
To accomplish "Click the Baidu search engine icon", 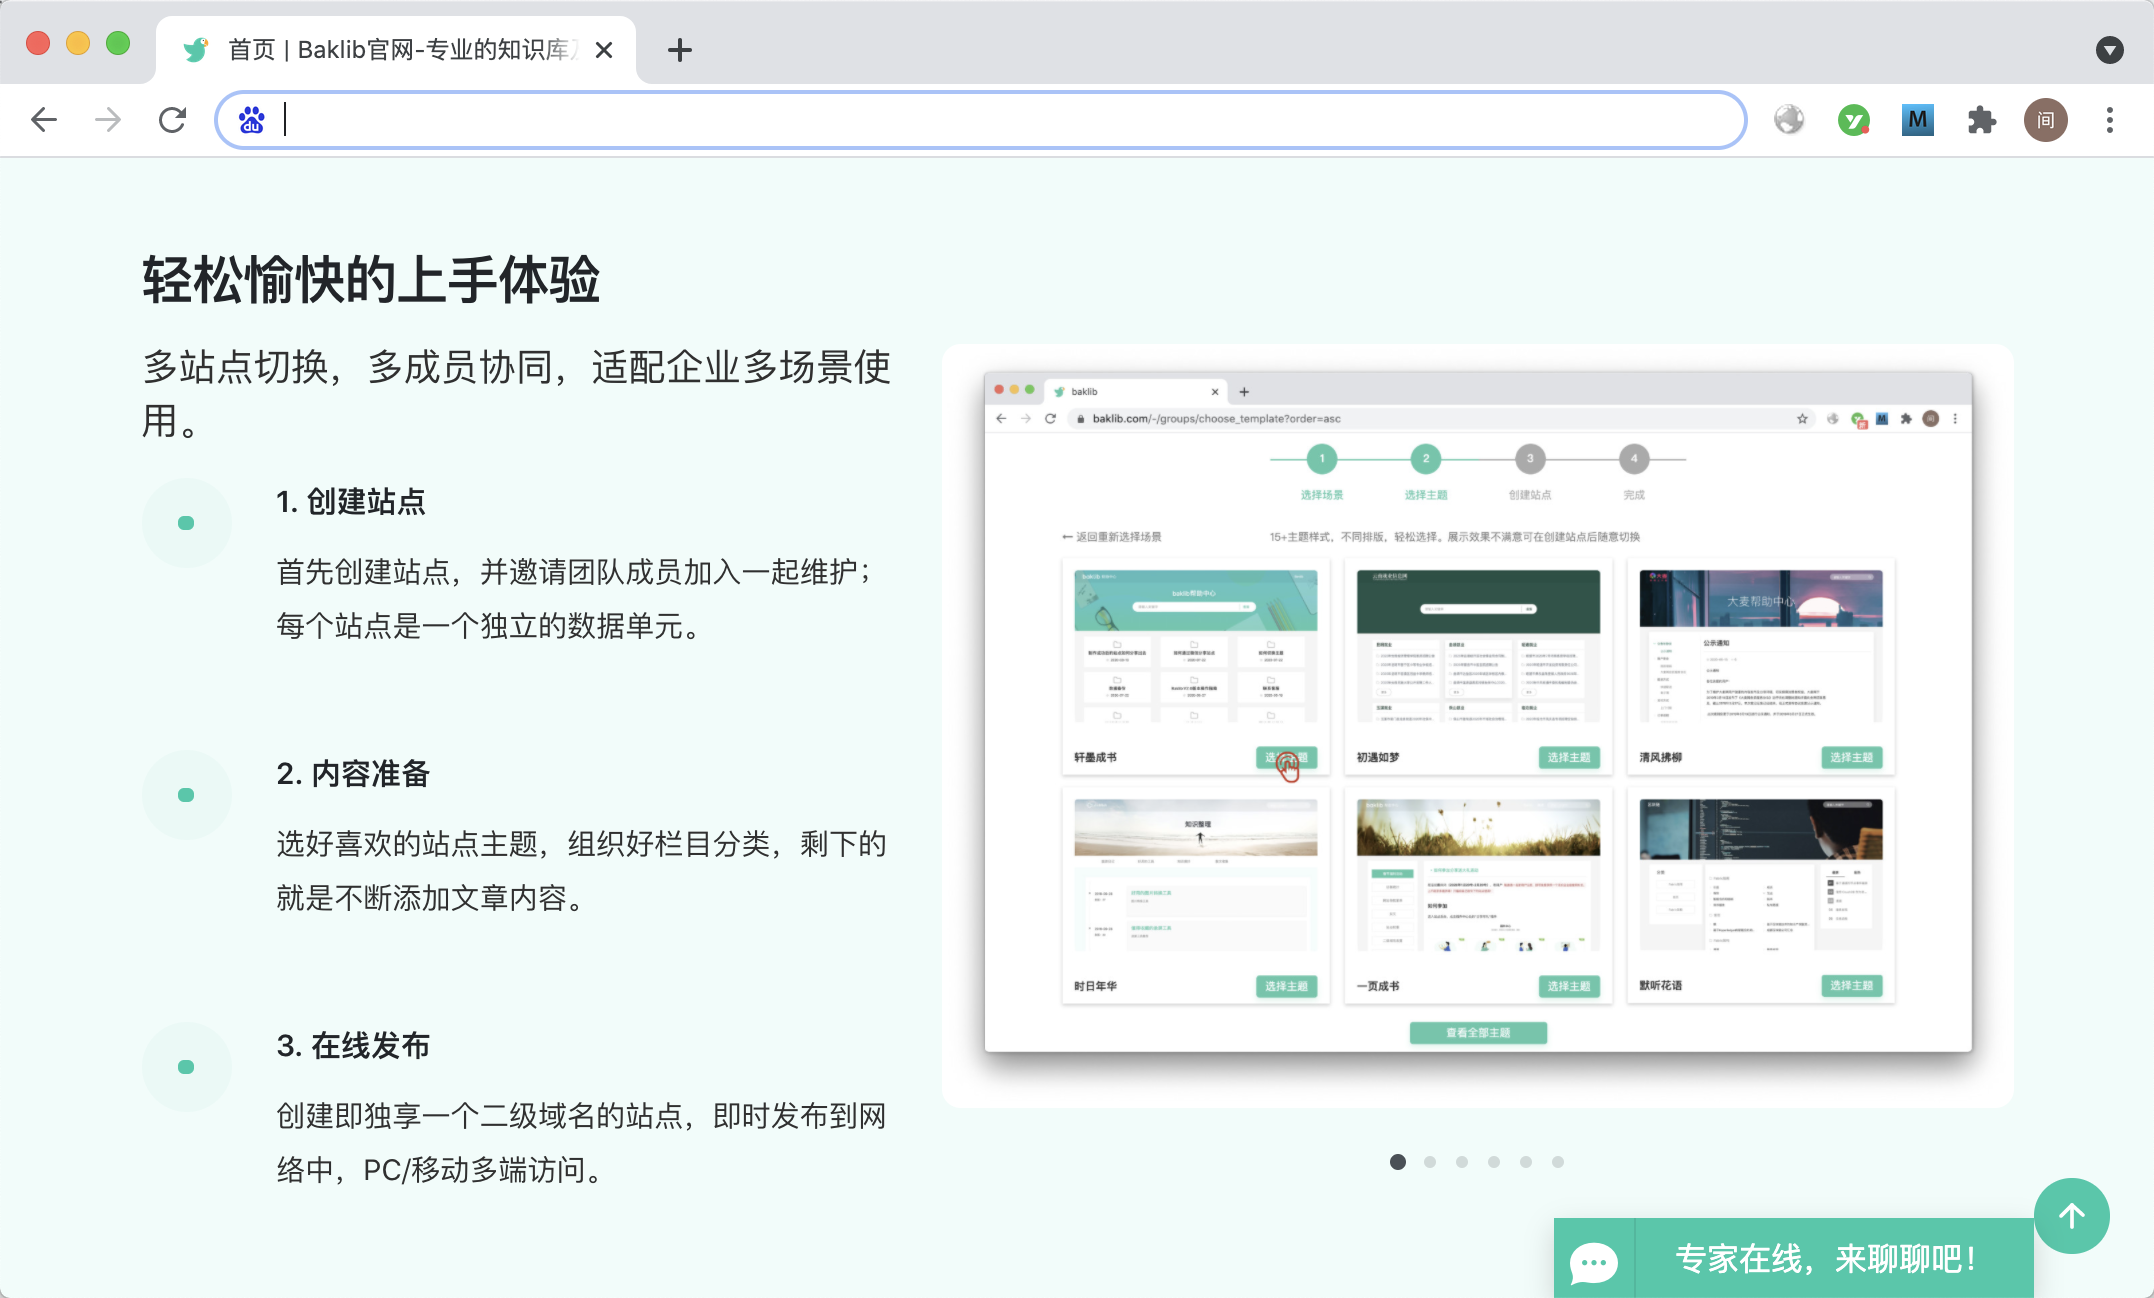I will pos(252,120).
